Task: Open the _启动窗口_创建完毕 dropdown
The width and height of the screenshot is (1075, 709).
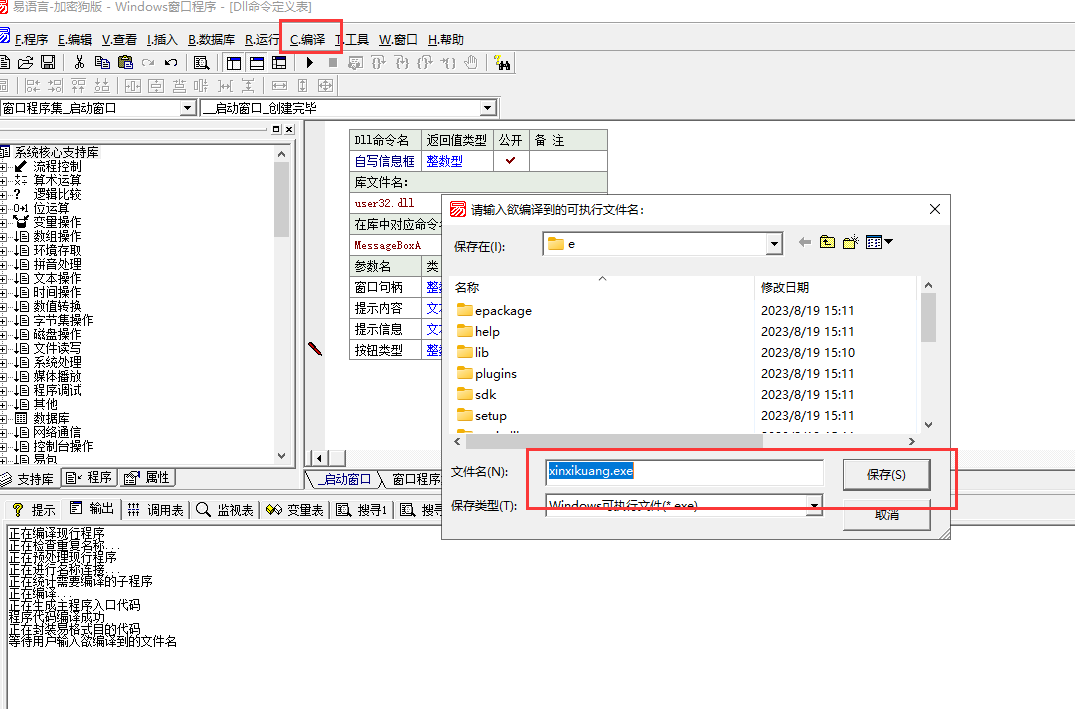Action: [x=487, y=108]
